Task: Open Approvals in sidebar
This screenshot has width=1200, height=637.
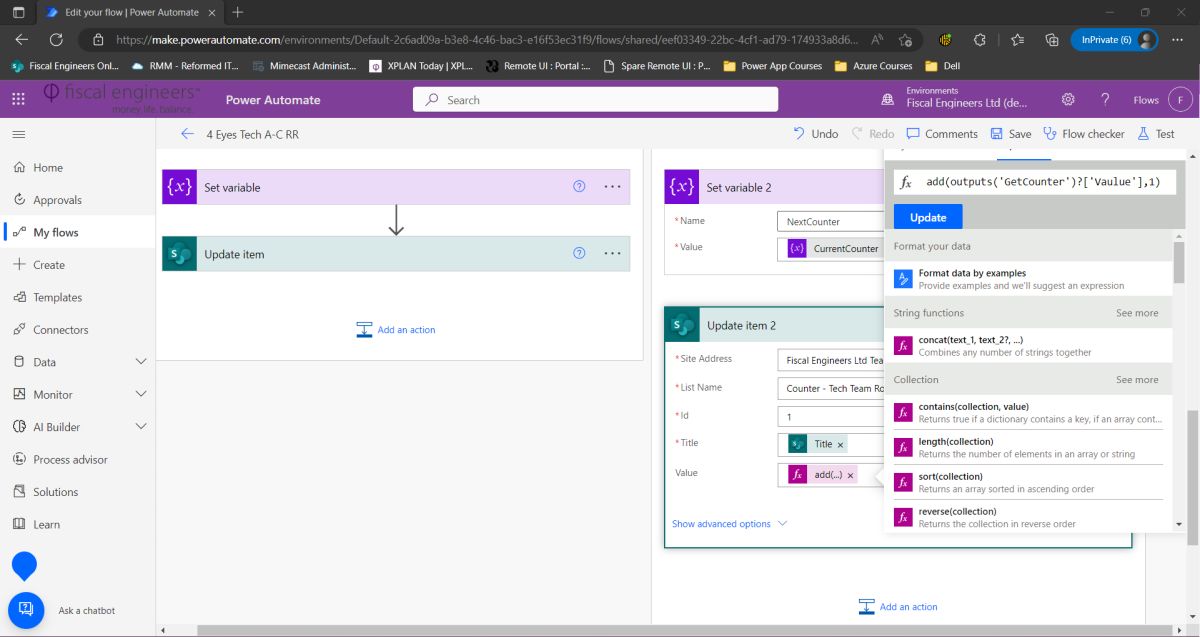Action: pyautogui.click(x=57, y=200)
